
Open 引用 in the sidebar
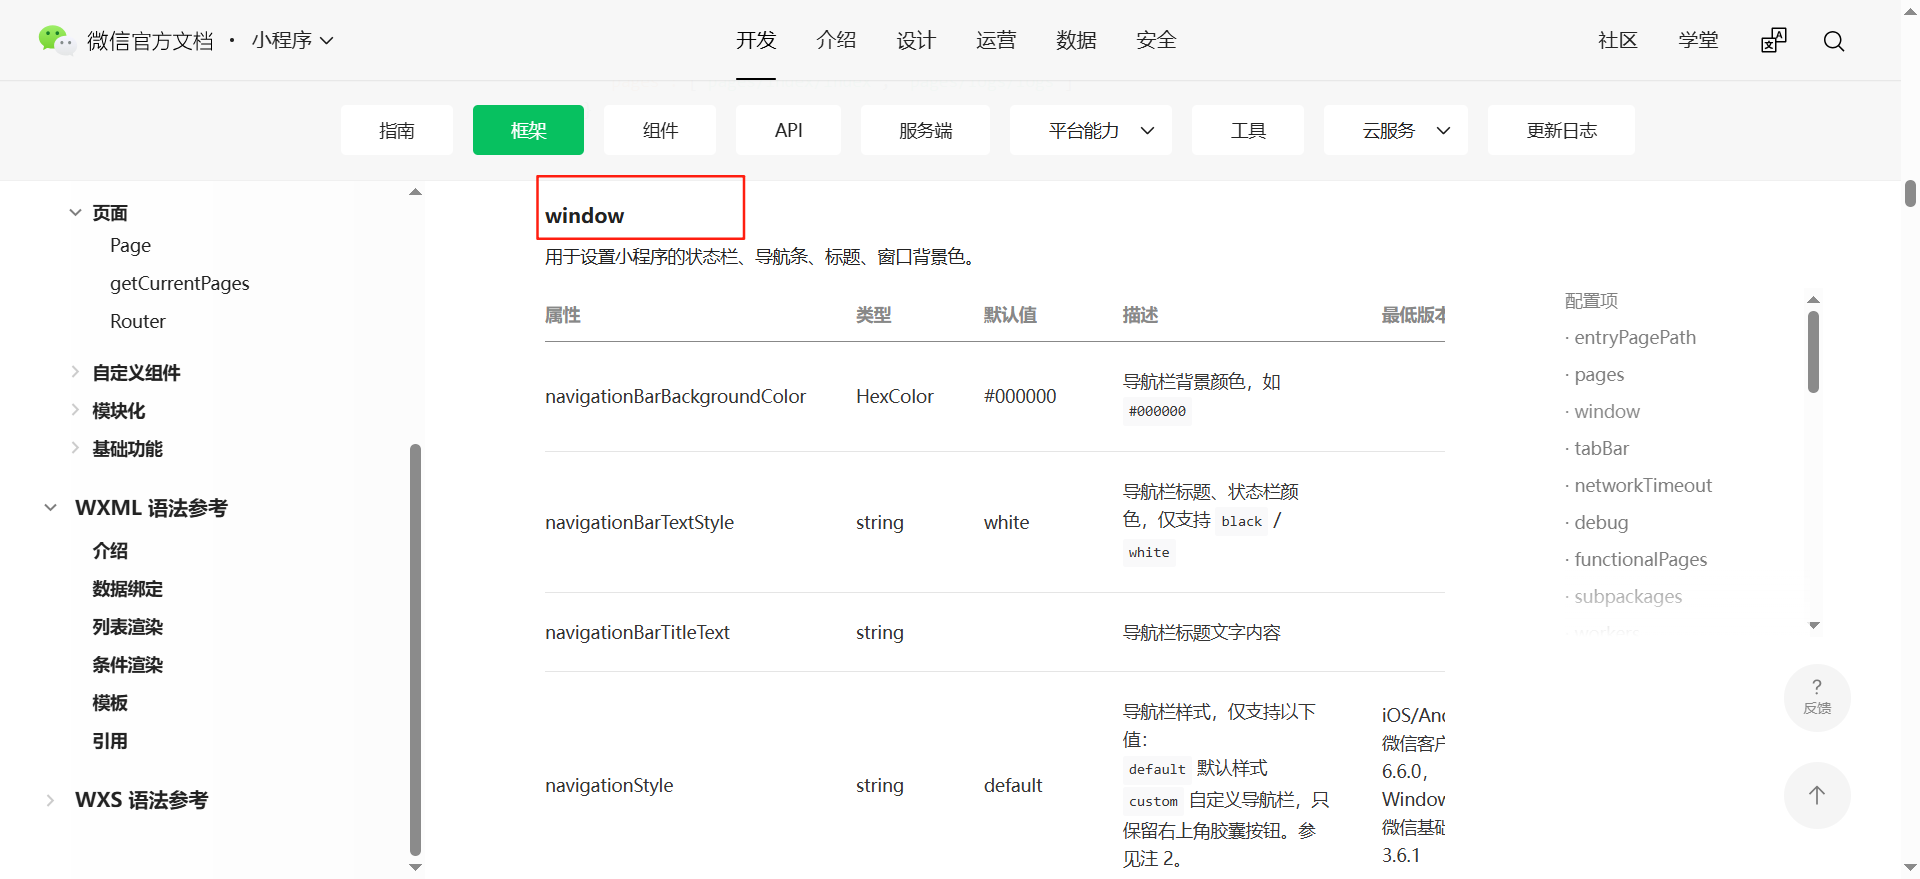110,741
